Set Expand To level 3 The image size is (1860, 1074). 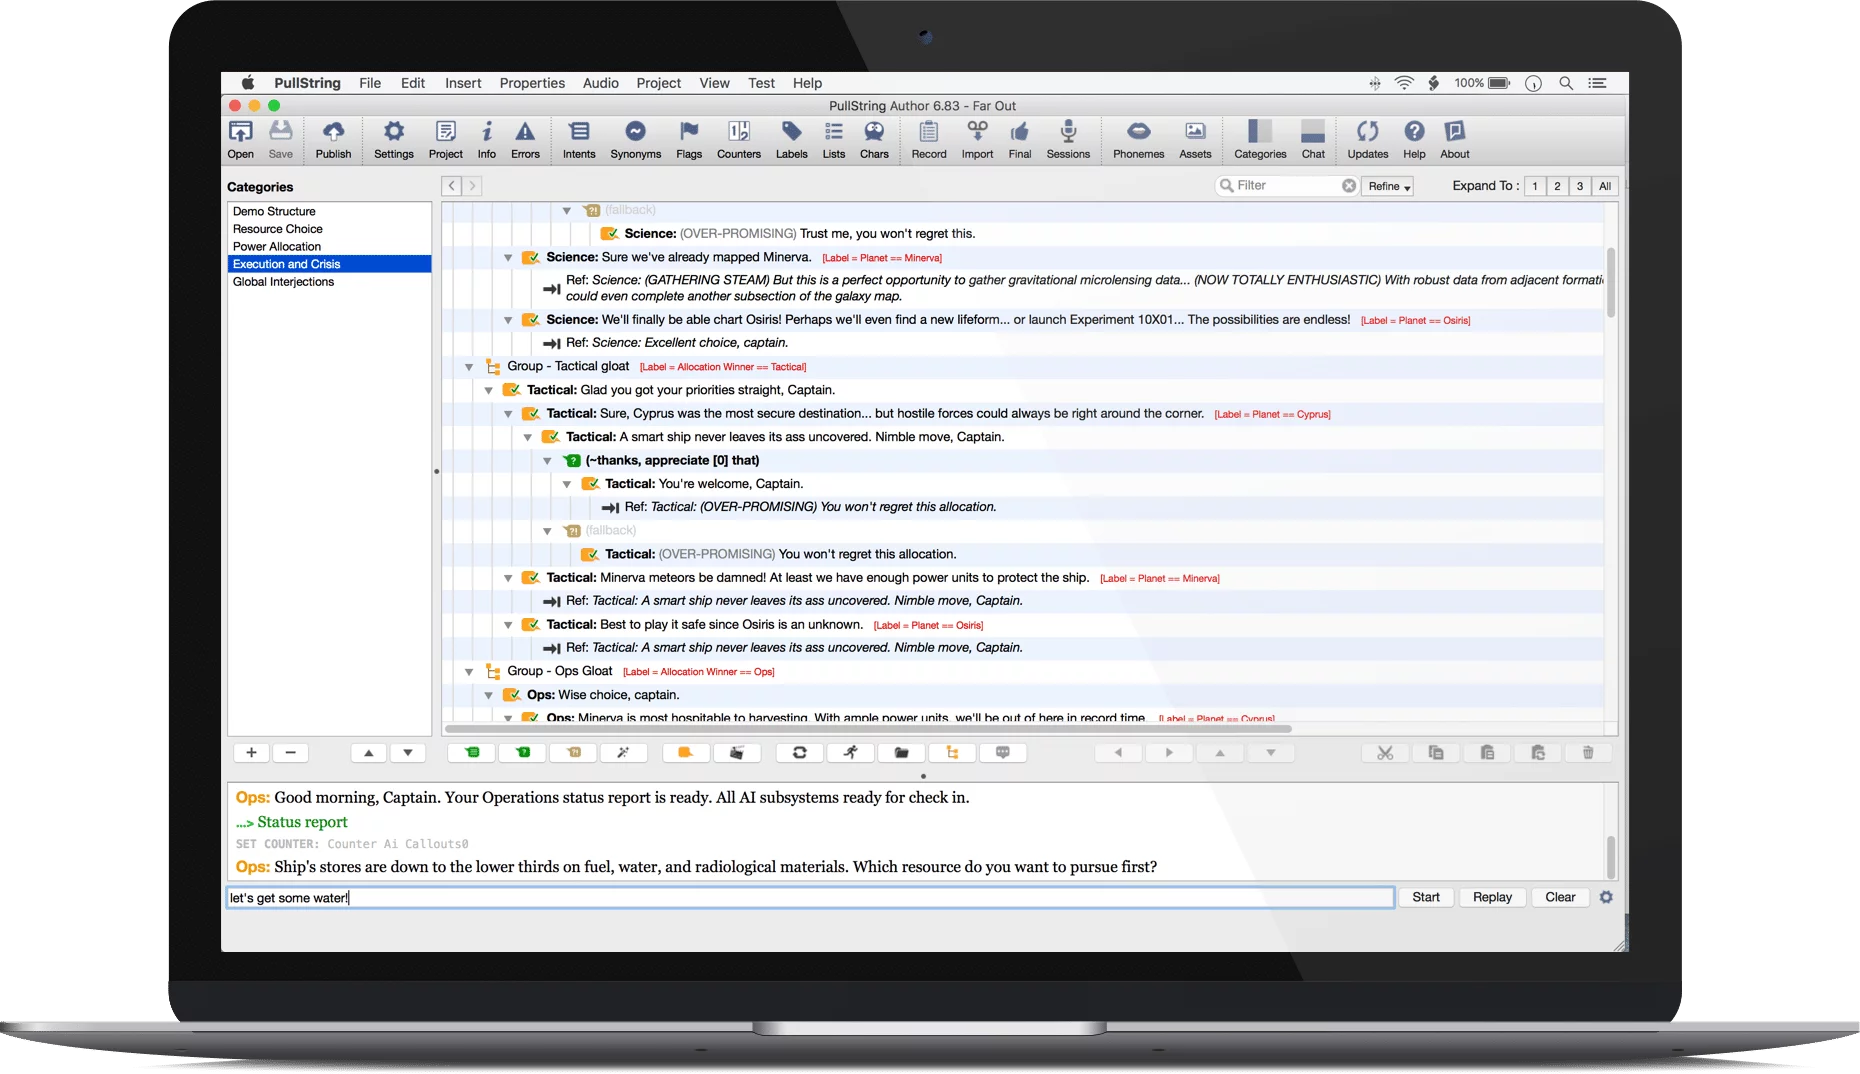(x=1580, y=186)
